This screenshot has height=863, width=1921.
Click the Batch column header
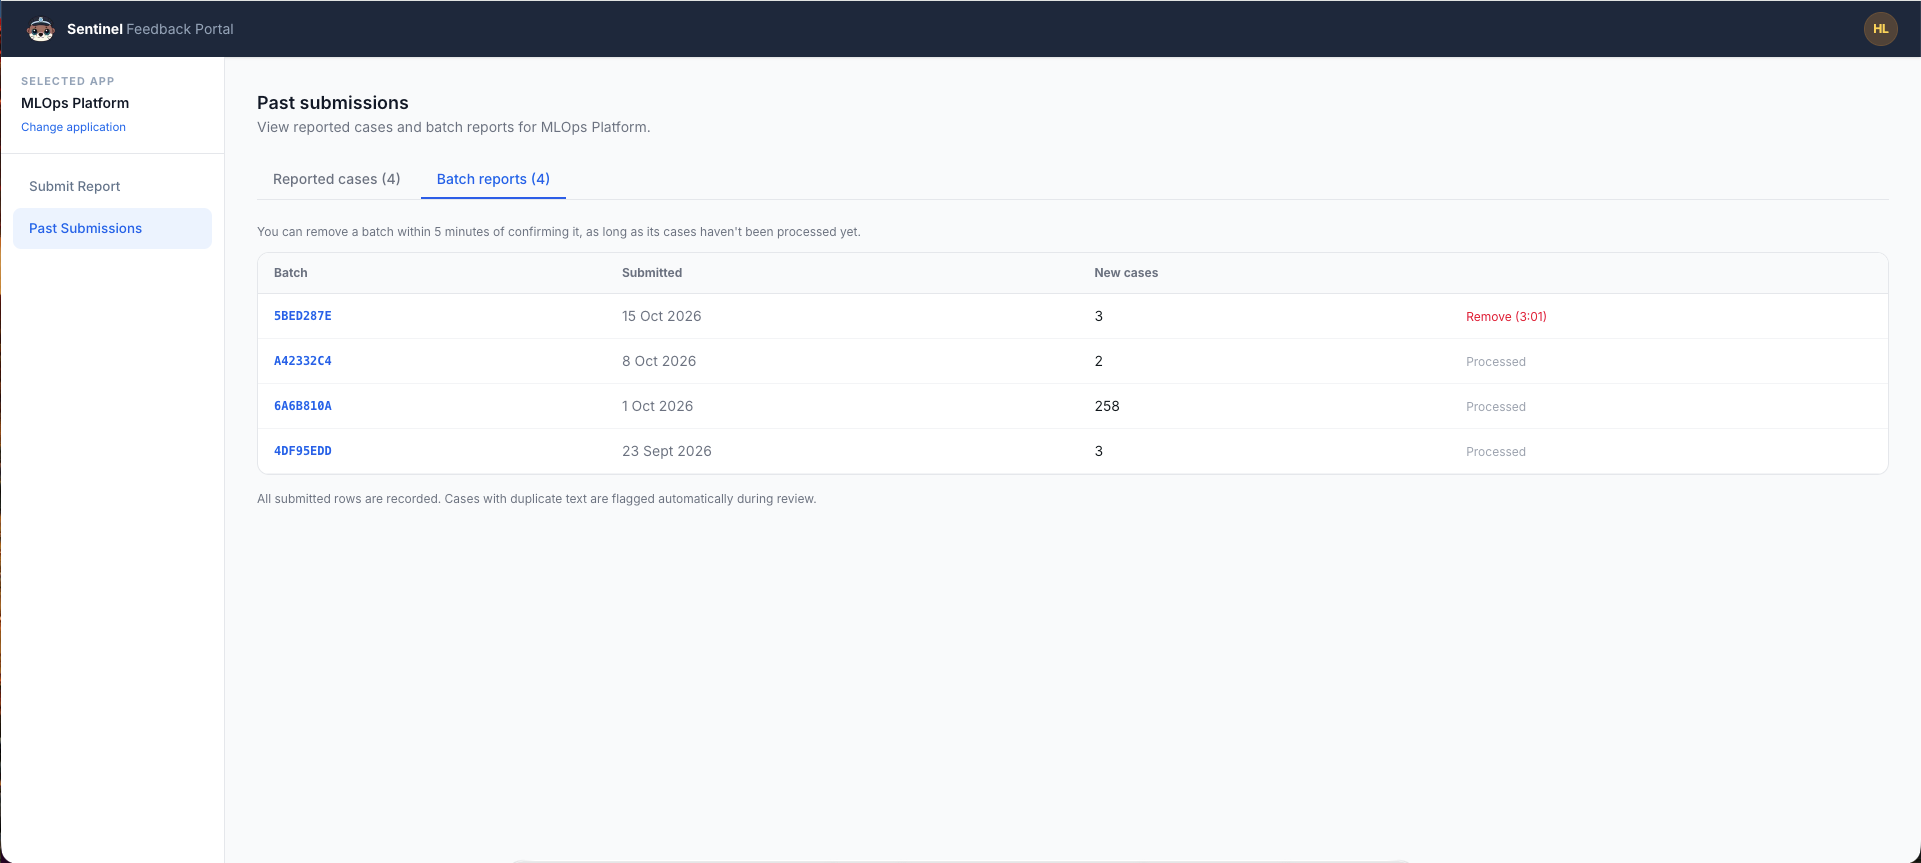(x=291, y=273)
